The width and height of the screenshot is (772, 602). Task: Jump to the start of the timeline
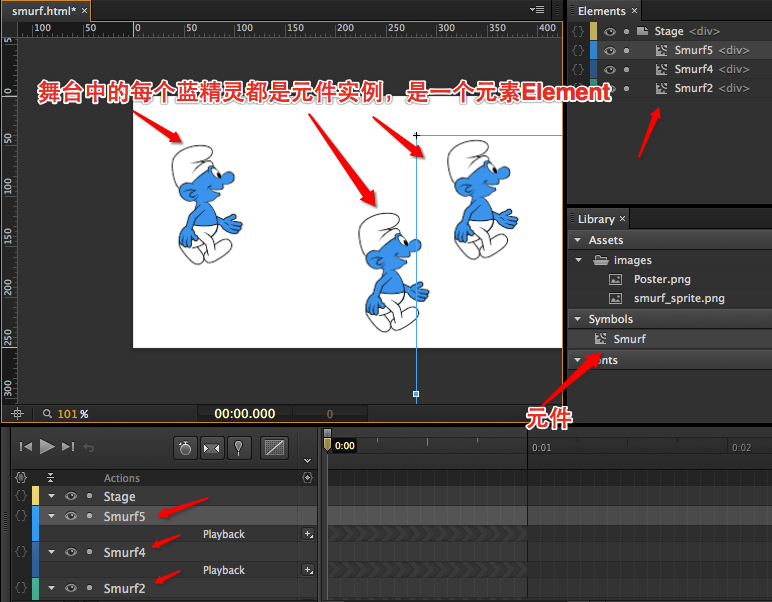26,447
